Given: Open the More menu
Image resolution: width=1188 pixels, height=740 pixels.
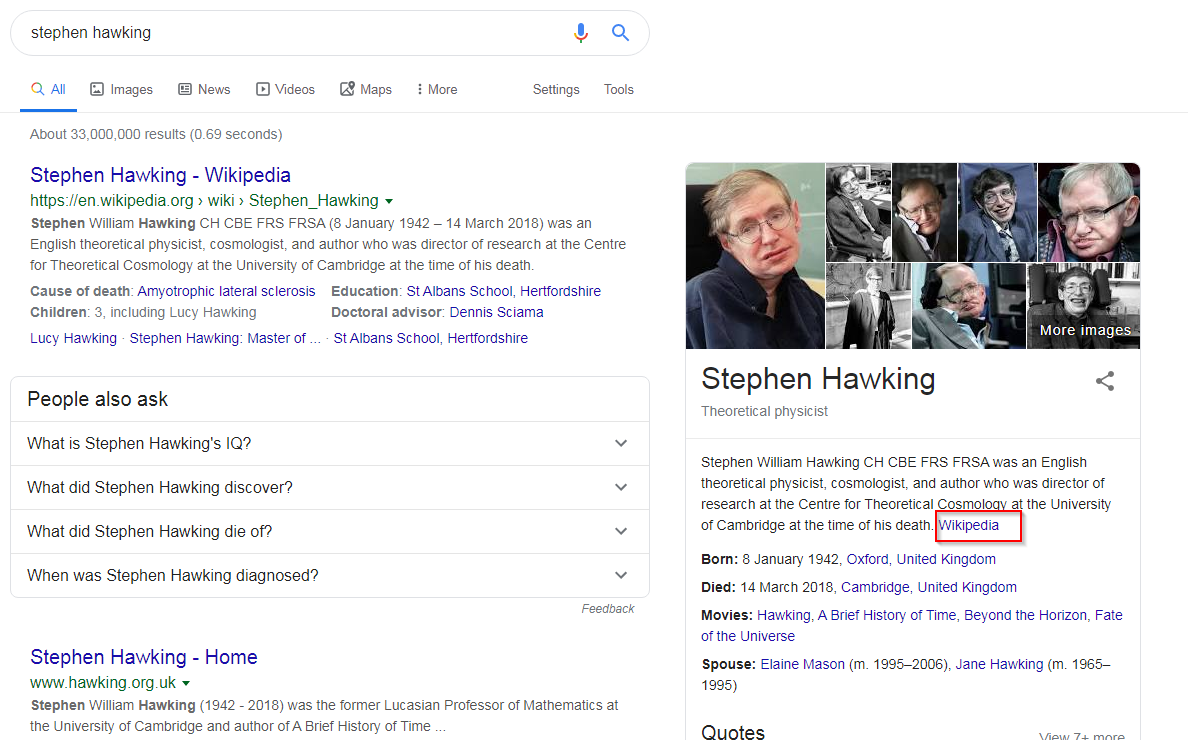Looking at the screenshot, I should click(x=436, y=89).
